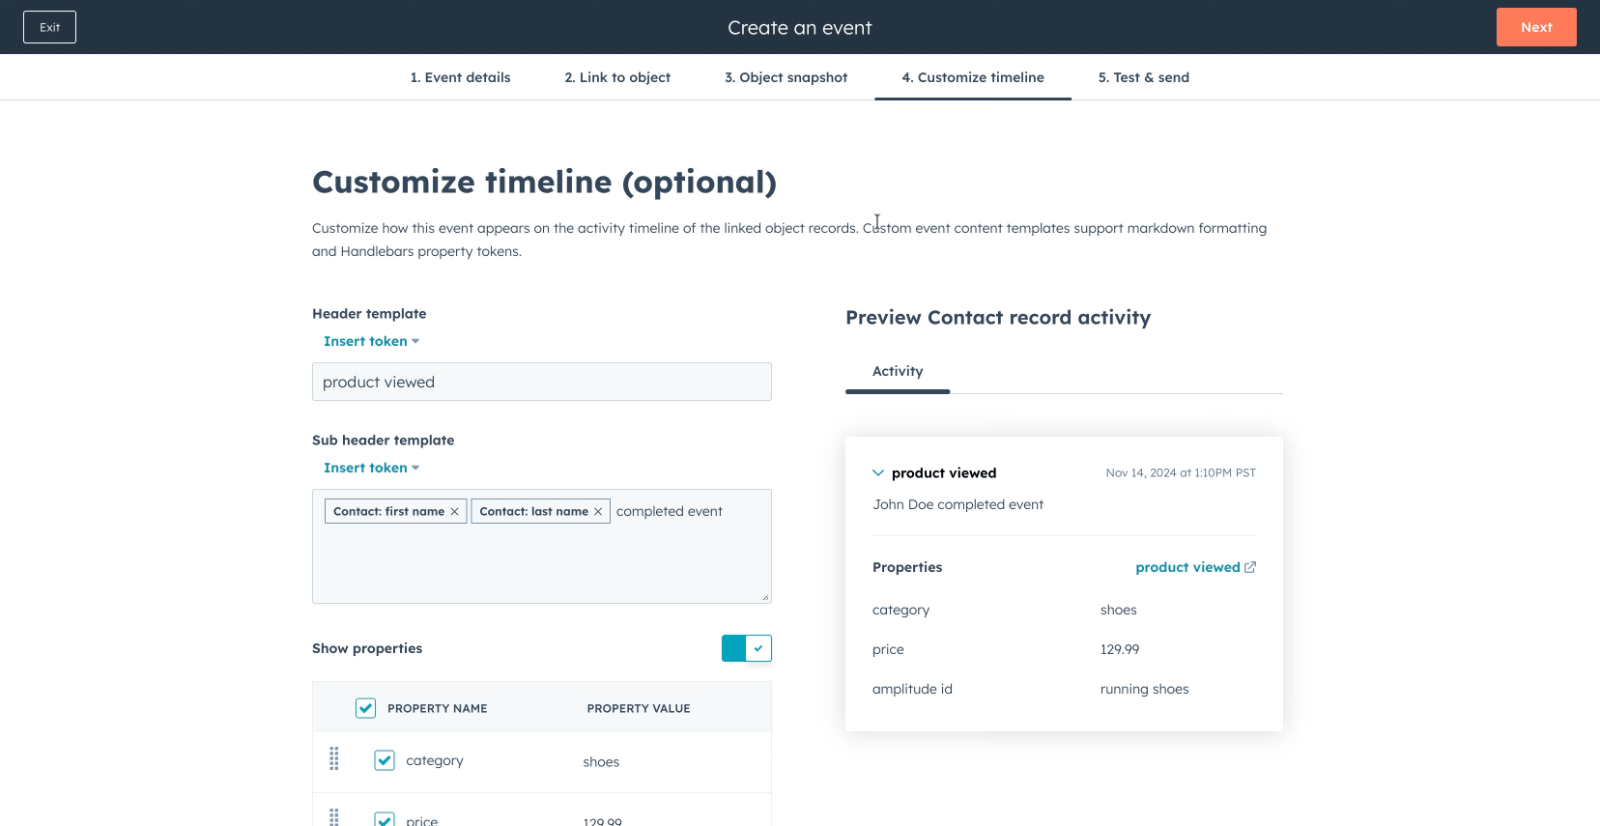Click 'shoes' value in property table

[x=601, y=762]
